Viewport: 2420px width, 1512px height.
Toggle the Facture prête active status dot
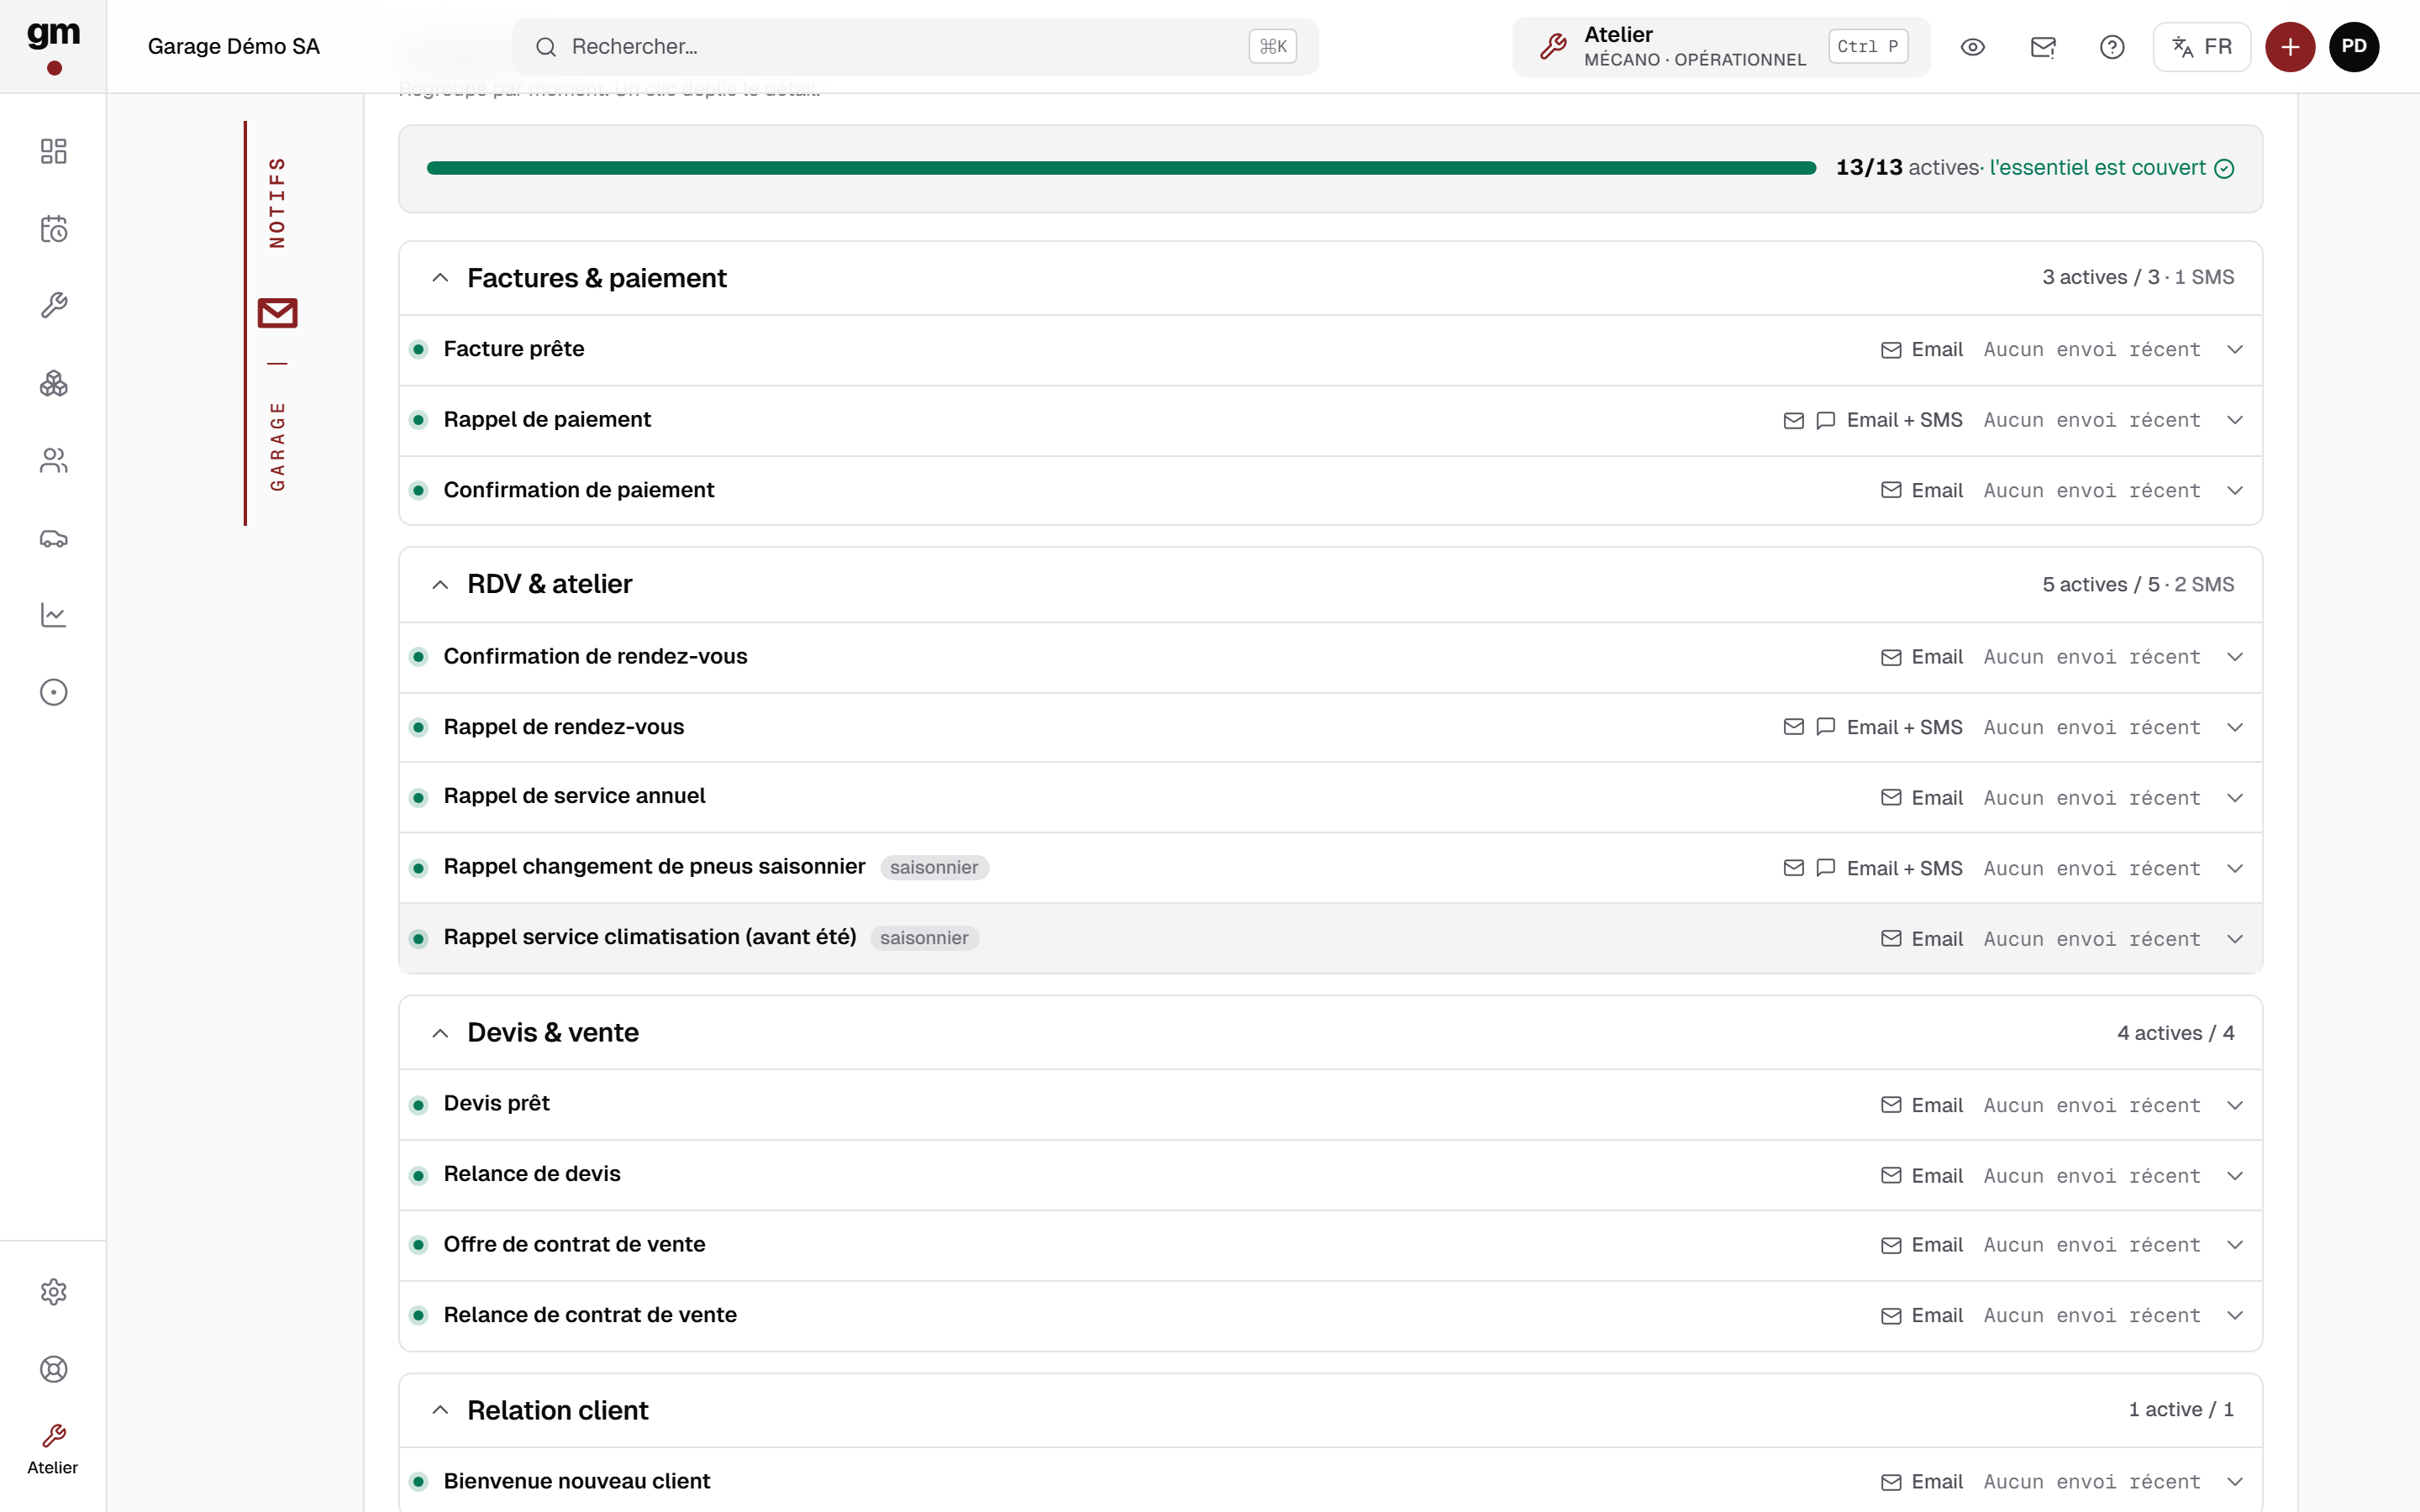[419, 350]
